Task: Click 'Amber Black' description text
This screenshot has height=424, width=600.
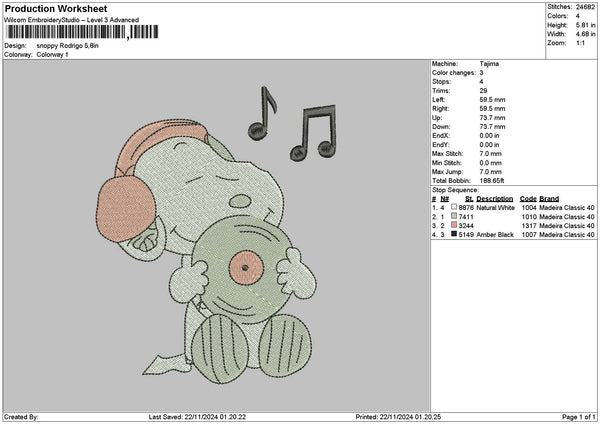Action: point(495,235)
